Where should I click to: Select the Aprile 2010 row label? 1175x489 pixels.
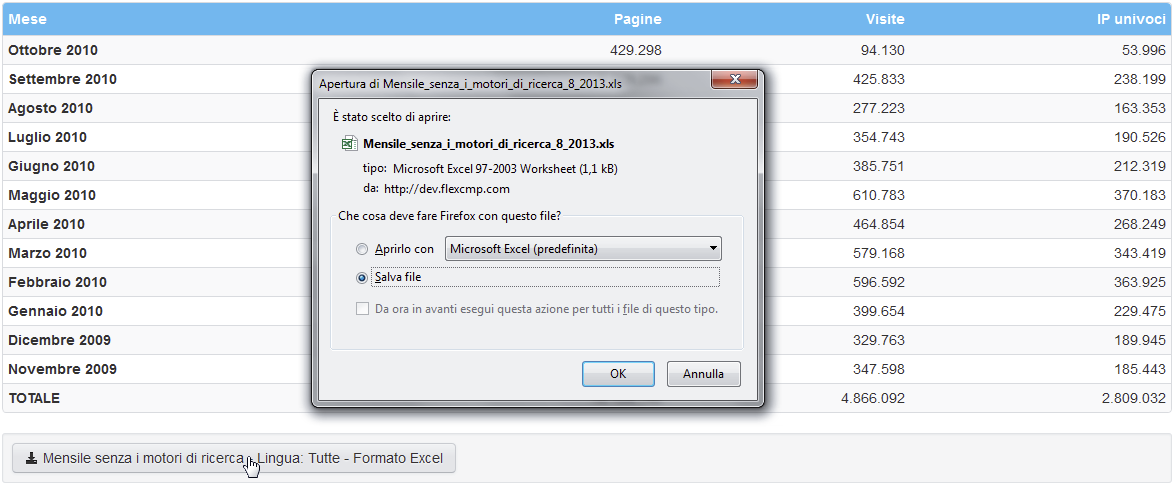point(46,224)
